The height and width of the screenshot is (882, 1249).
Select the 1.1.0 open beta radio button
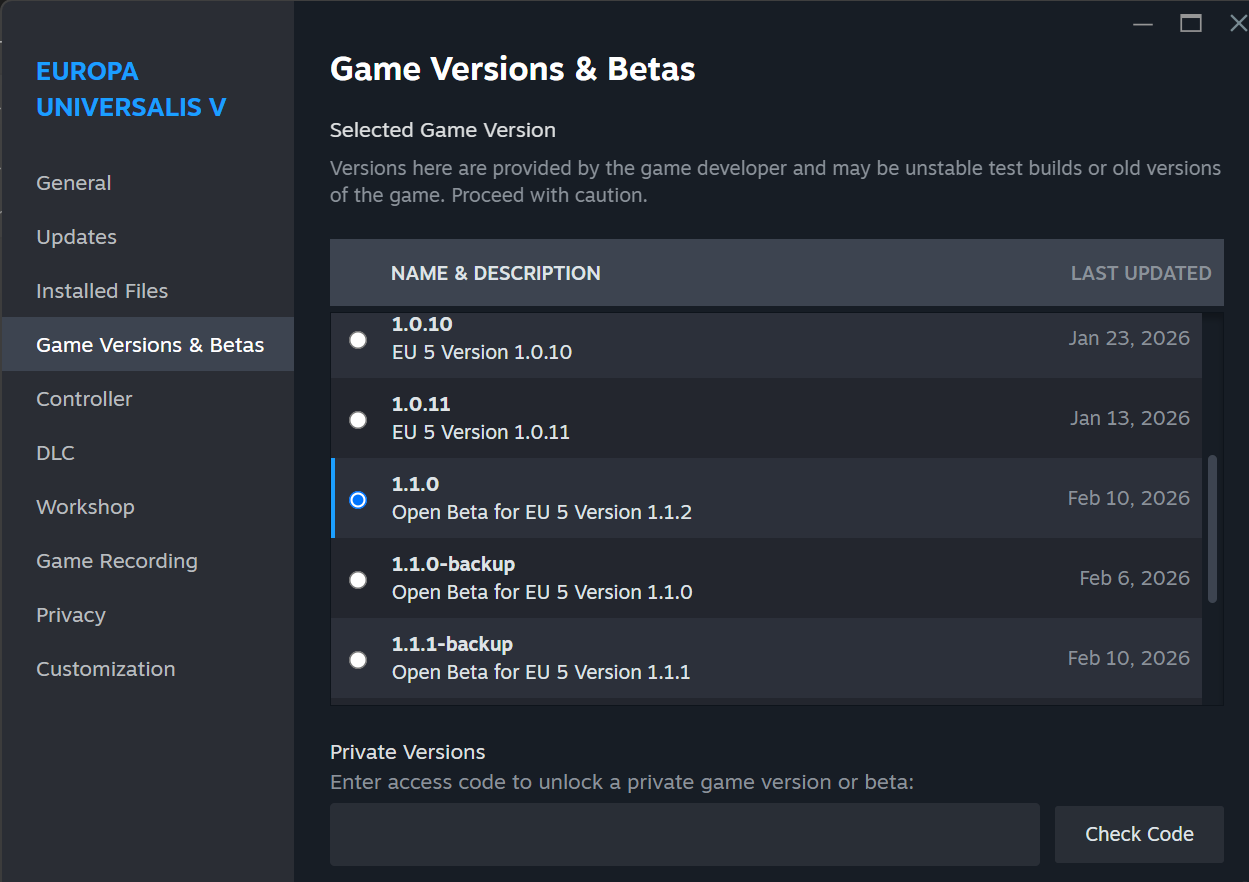pyautogui.click(x=358, y=500)
